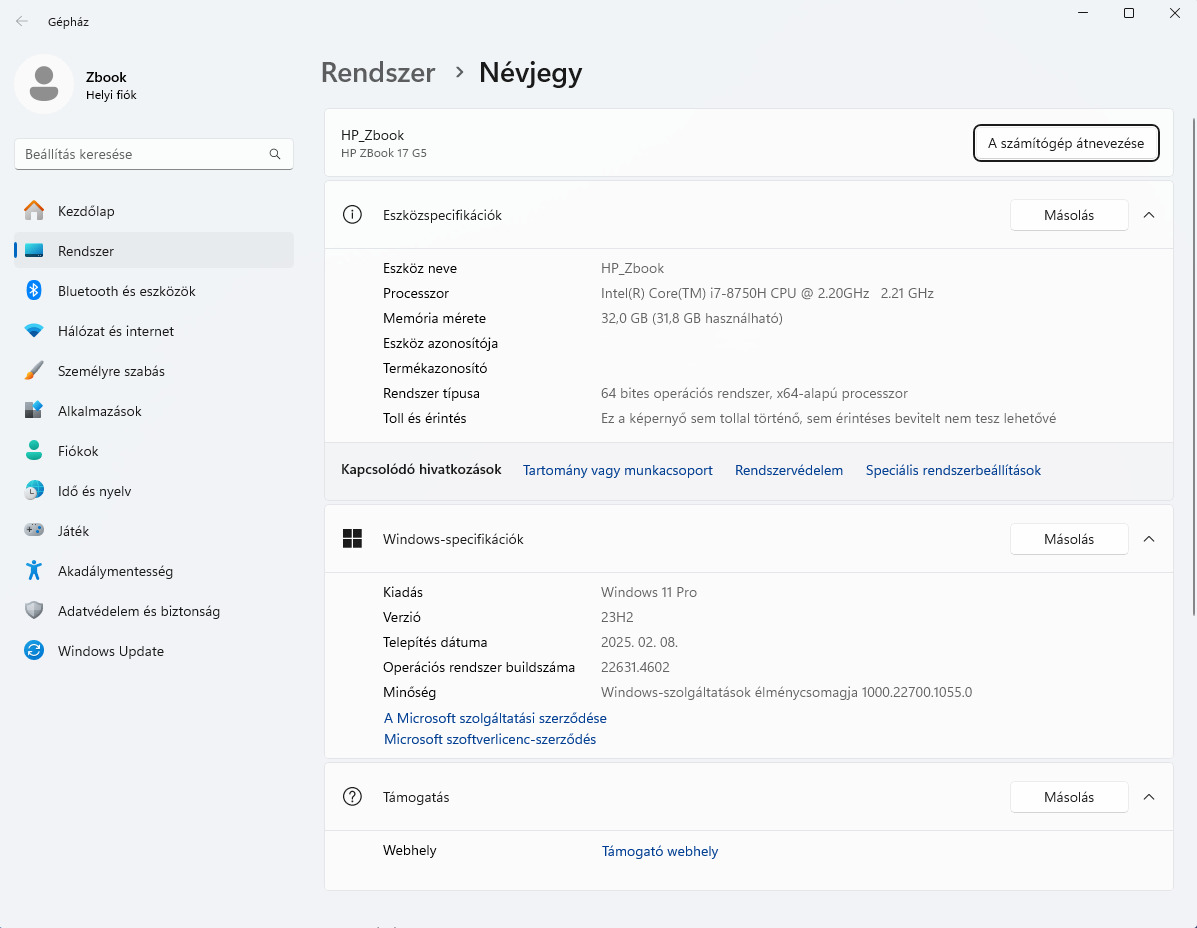This screenshot has height=928, width=1197.
Task: Collapse the Eszközspecifikációk section chevron
Action: (x=1149, y=215)
